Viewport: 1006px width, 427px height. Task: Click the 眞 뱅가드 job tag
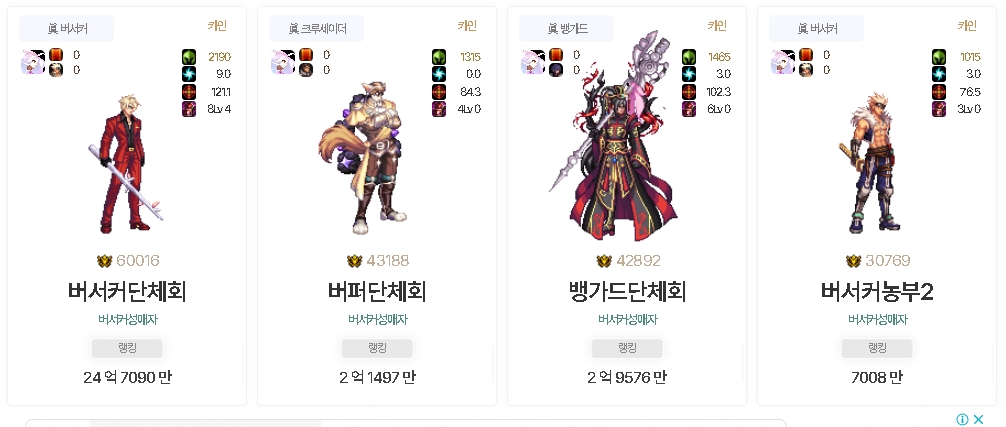[x=567, y=28]
